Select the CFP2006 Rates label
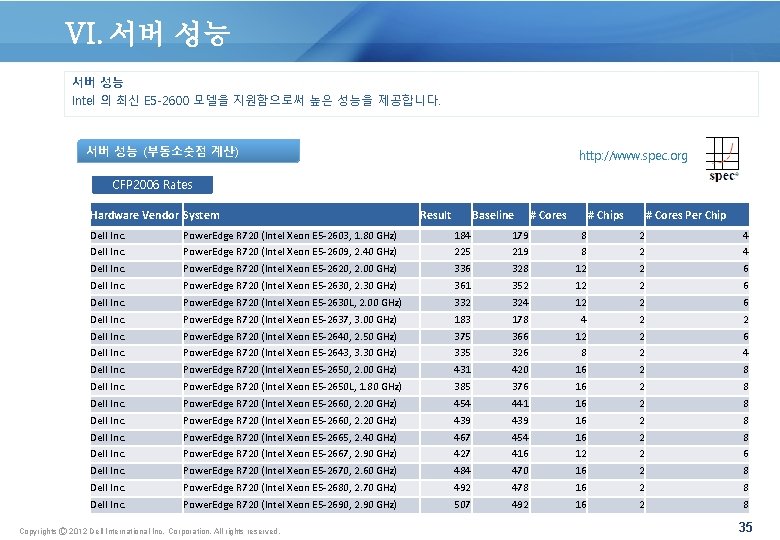Viewport: 780px width, 540px height. click(x=152, y=184)
